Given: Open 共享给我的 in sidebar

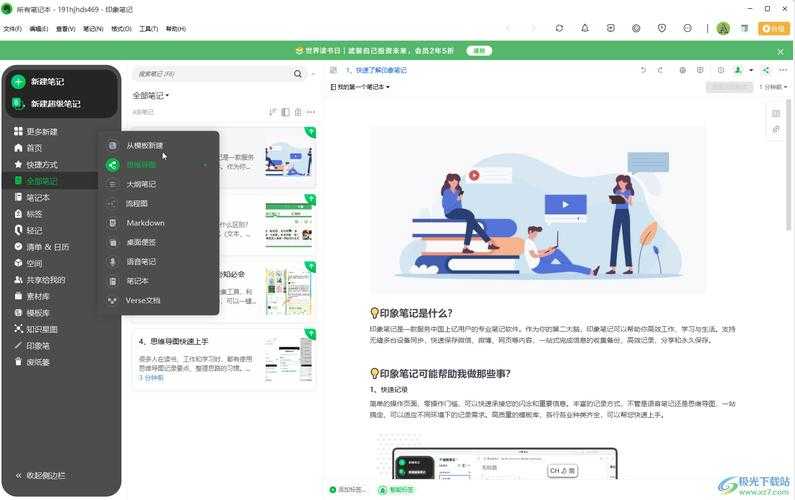Looking at the screenshot, I should point(40,280).
